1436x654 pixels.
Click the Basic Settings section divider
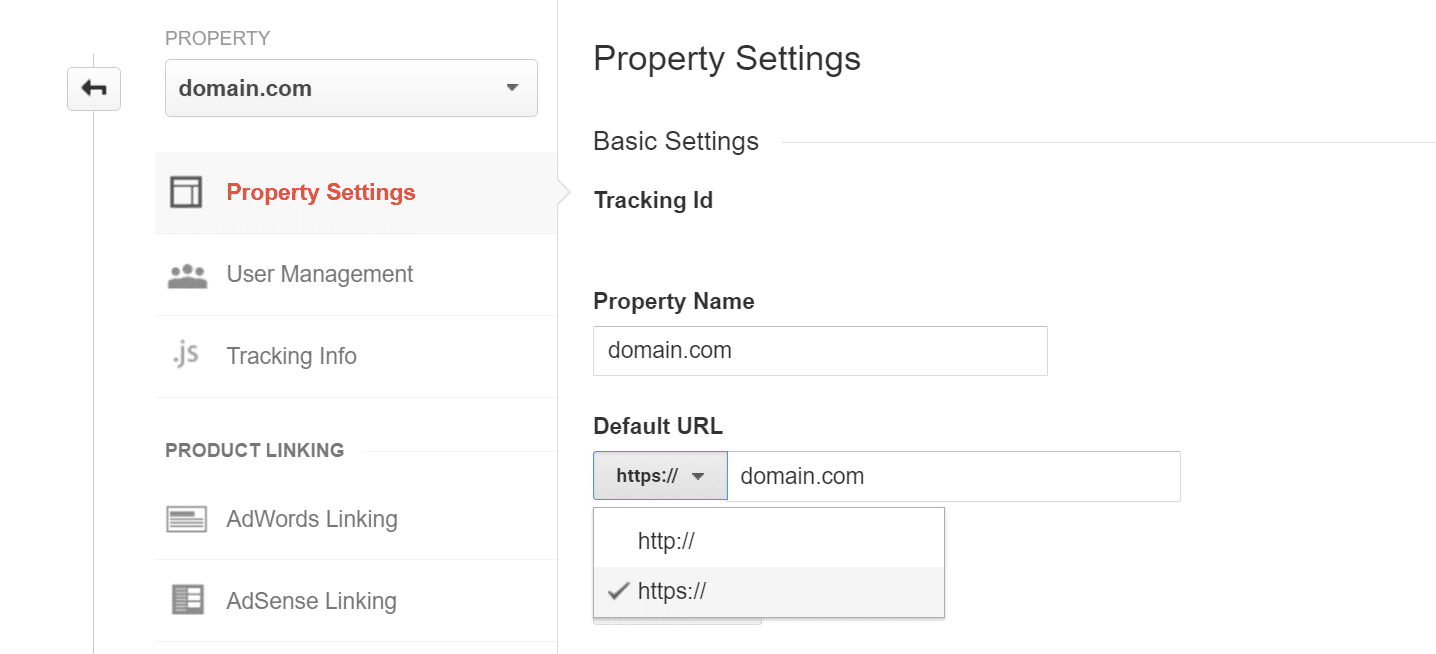[x=676, y=141]
